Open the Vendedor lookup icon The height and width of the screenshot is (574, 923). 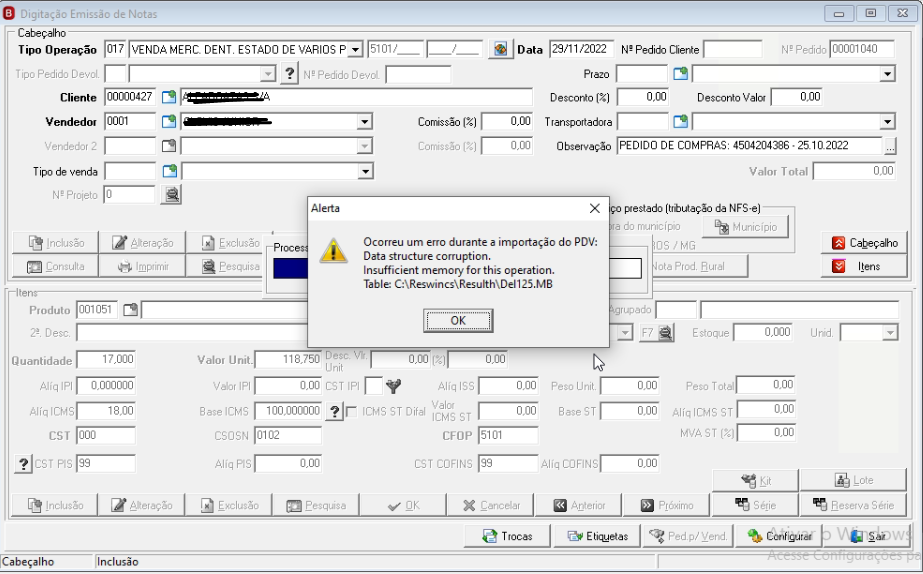[169, 121]
